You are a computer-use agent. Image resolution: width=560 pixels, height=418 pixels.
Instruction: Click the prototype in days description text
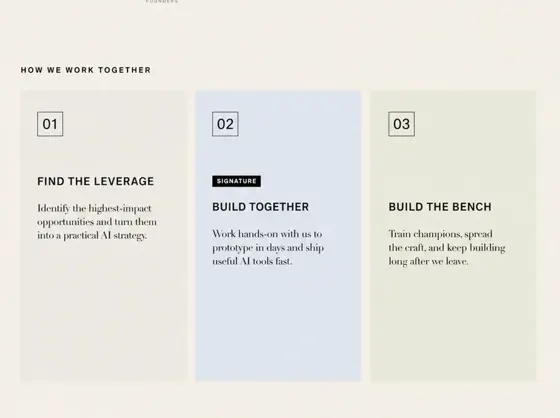[268, 248]
